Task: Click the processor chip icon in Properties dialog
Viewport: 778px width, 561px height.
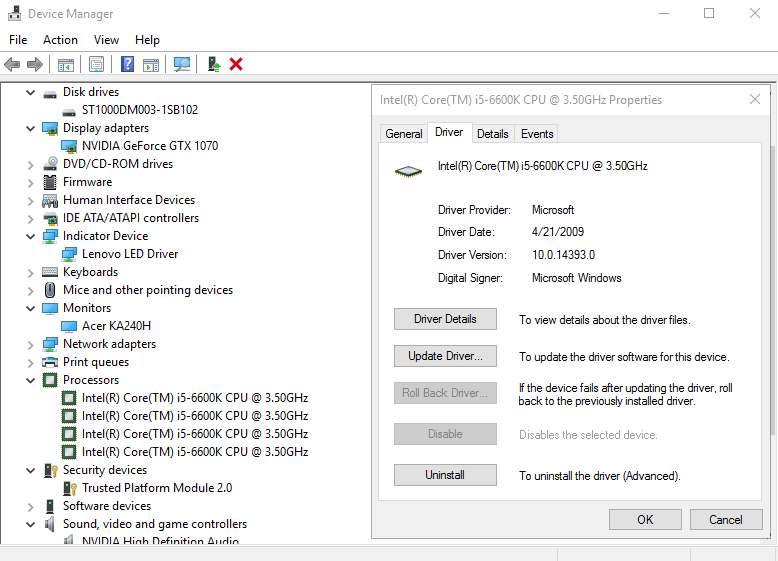Action: coord(408,172)
